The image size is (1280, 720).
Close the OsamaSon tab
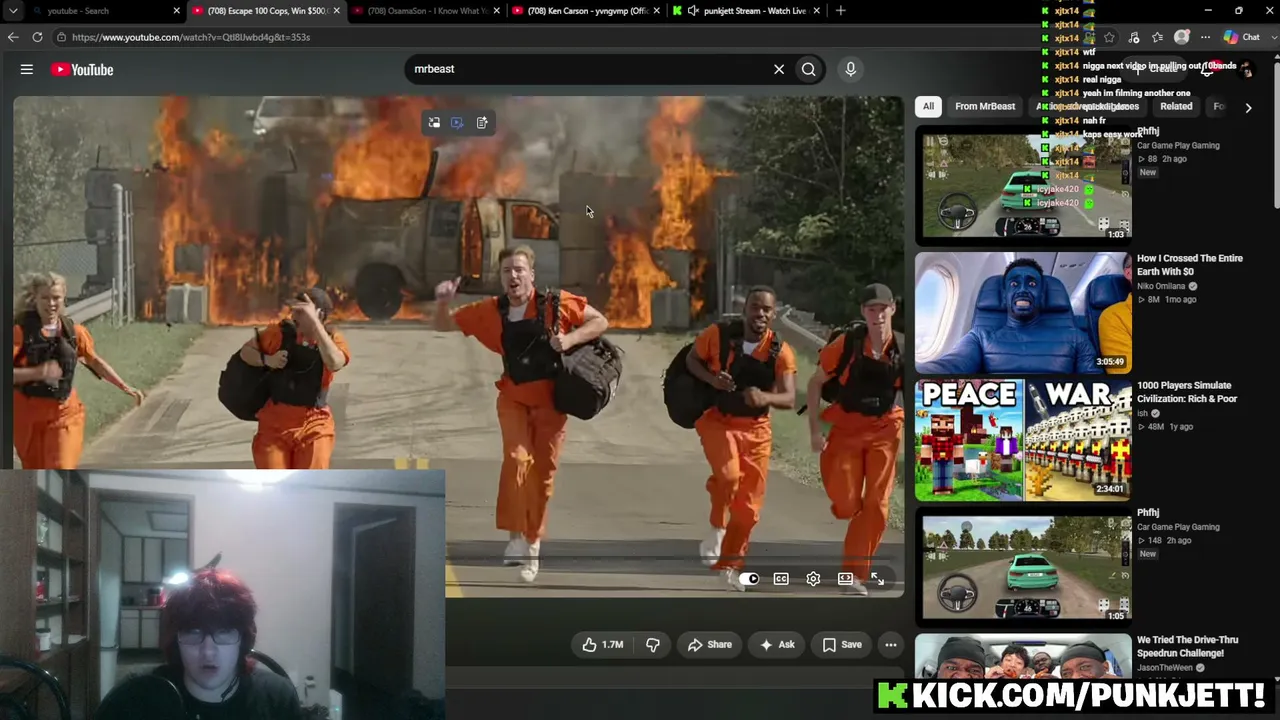[x=497, y=11]
